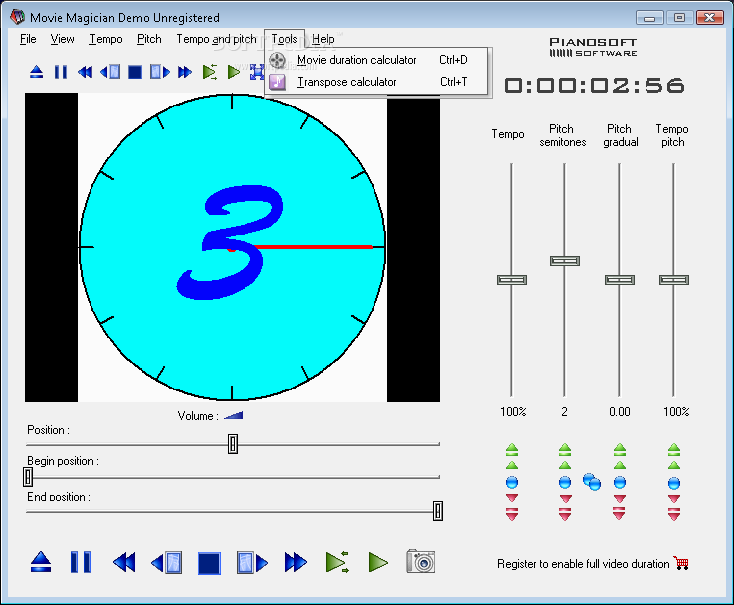
Task: Click the Begin position slider handle
Action: (28, 477)
